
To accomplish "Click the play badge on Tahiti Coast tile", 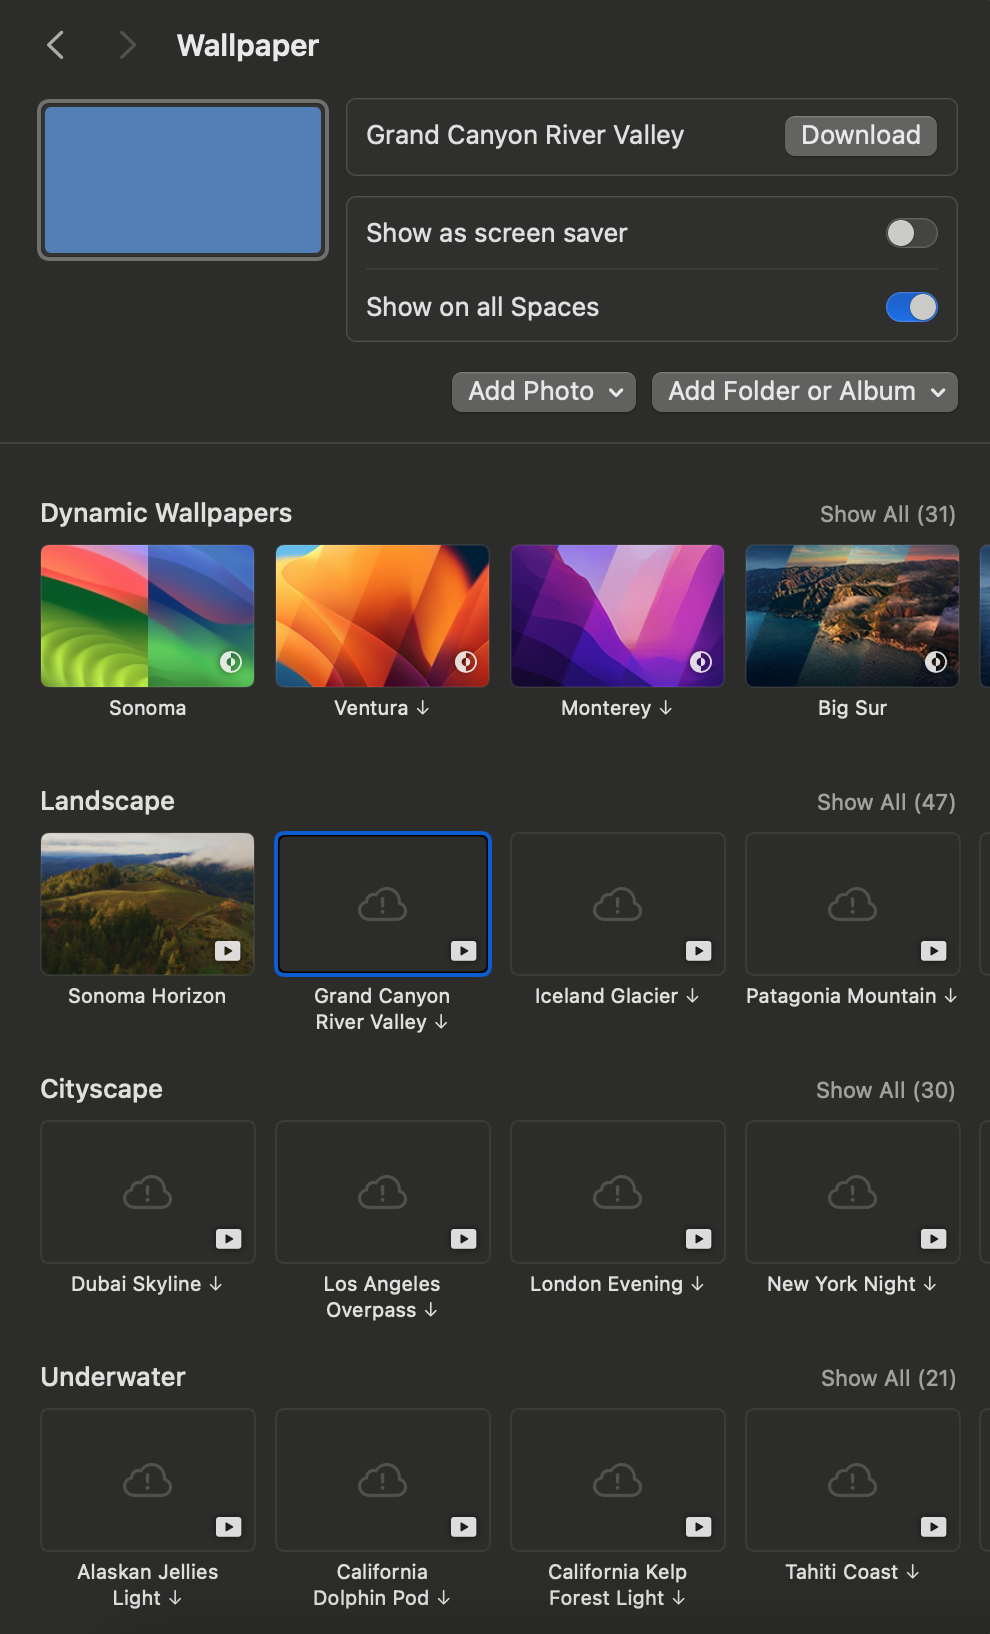I will 933,1527.
